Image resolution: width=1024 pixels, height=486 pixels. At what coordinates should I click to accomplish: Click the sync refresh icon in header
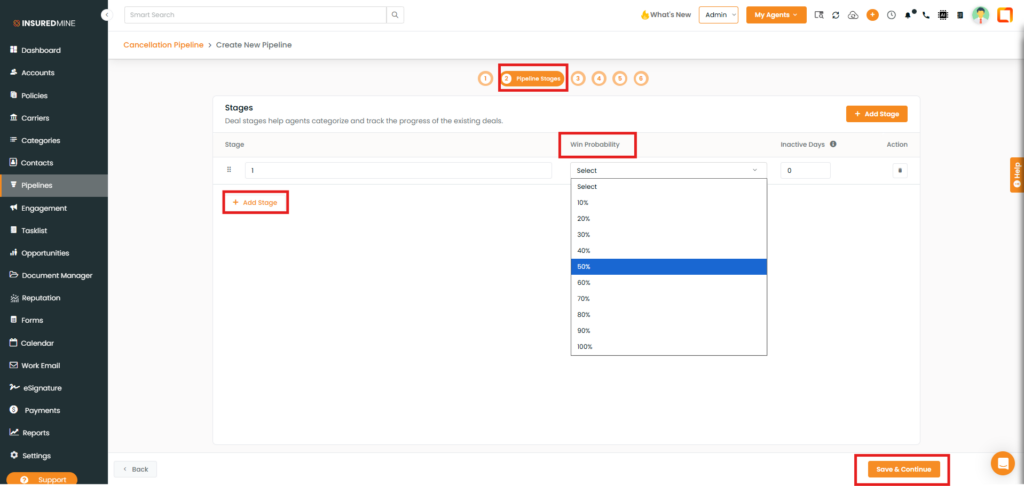[835, 15]
